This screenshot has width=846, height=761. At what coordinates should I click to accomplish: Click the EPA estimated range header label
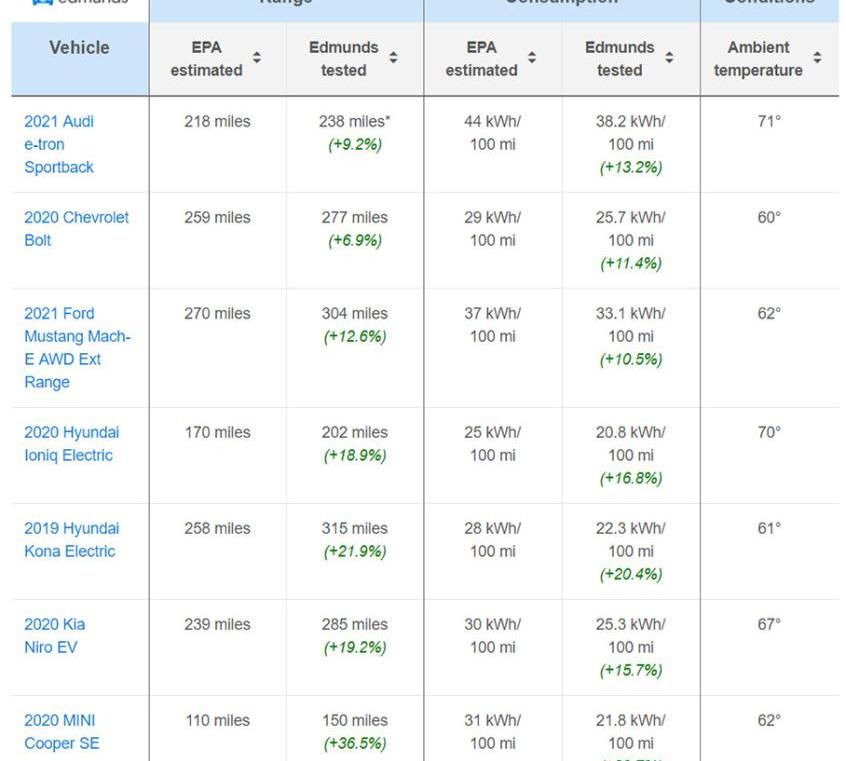click(207, 59)
